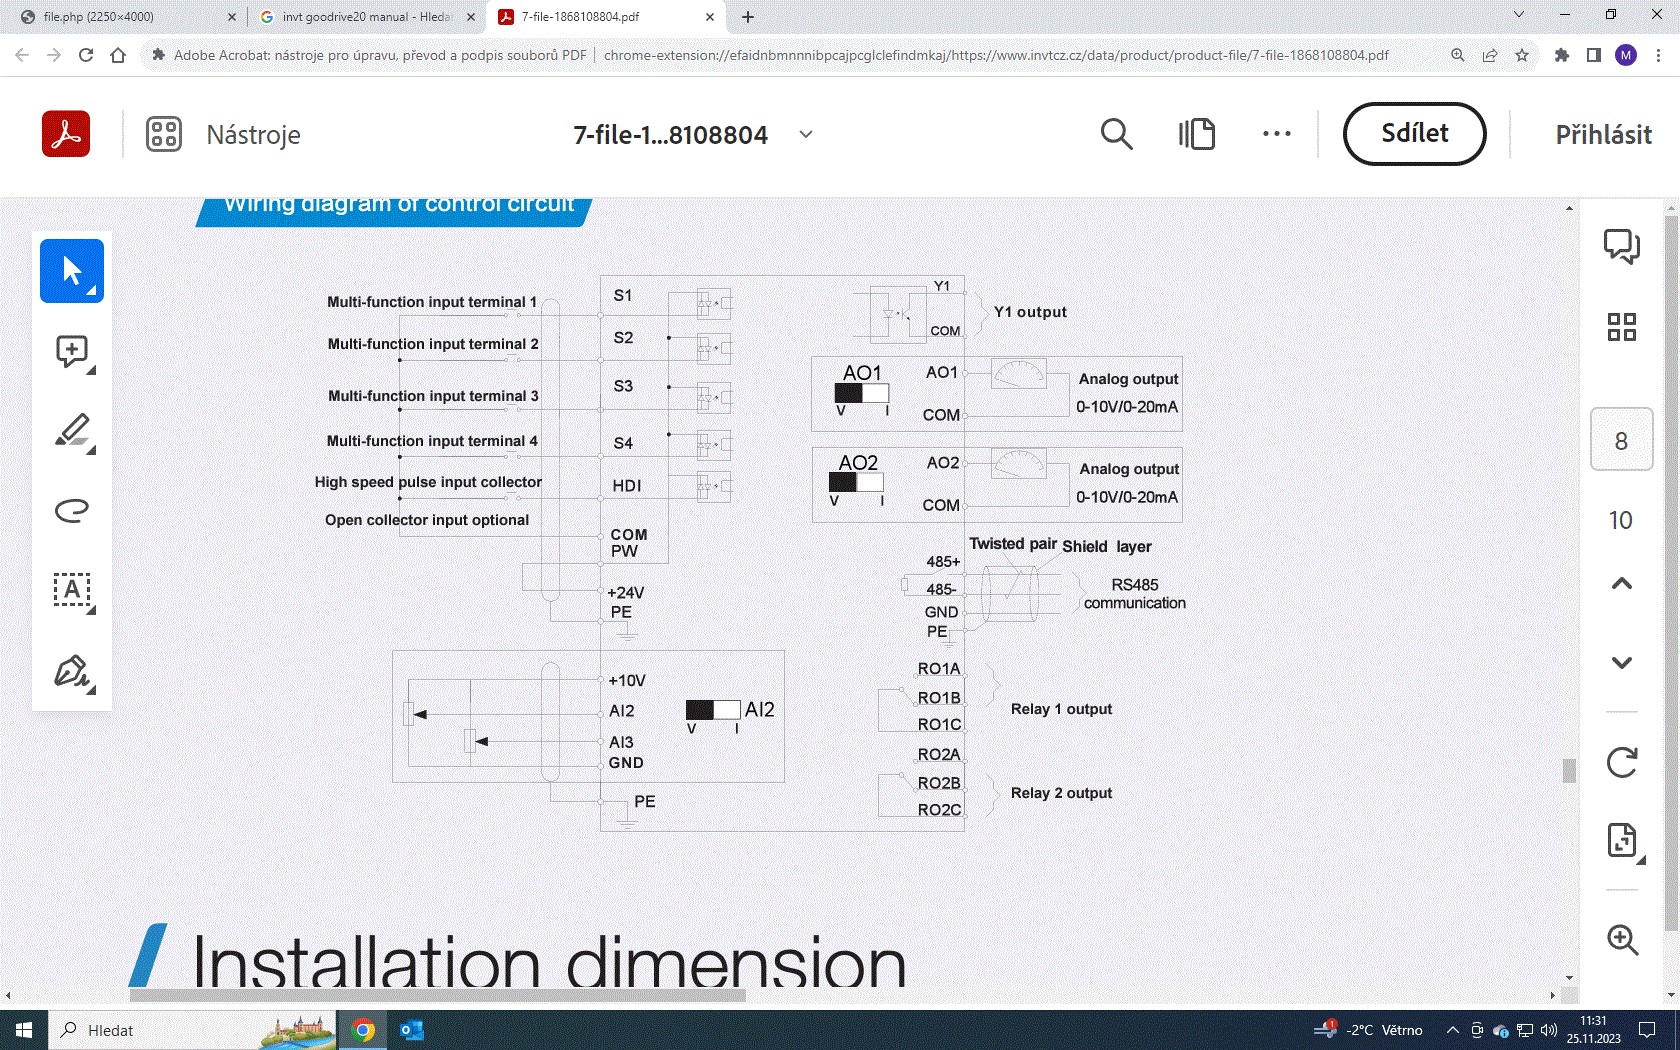Viewport: 1680px width, 1050px height.
Task: Click the Sdílet share button
Action: (x=1414, y=134)
